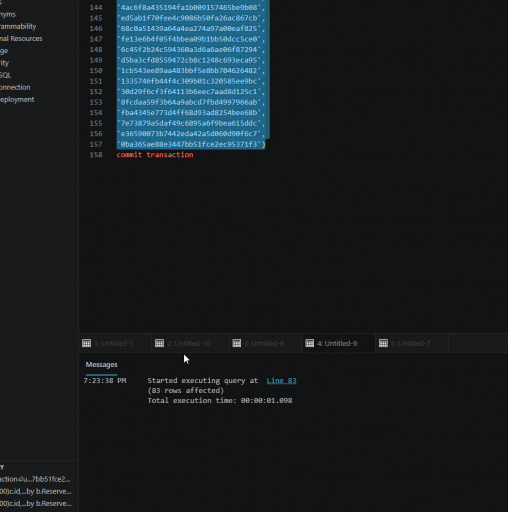Activate the 4: Untitled-9 results tab
Image resolution: width=508 pixels, height=512 pixels.
[339, 343]
